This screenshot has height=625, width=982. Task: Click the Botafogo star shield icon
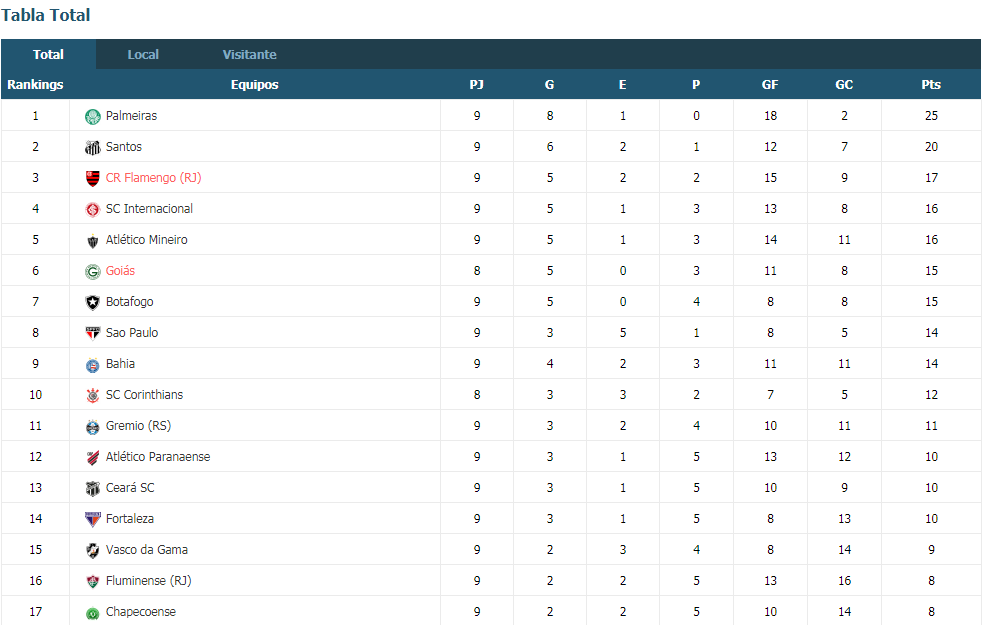[x=93, y=302]
